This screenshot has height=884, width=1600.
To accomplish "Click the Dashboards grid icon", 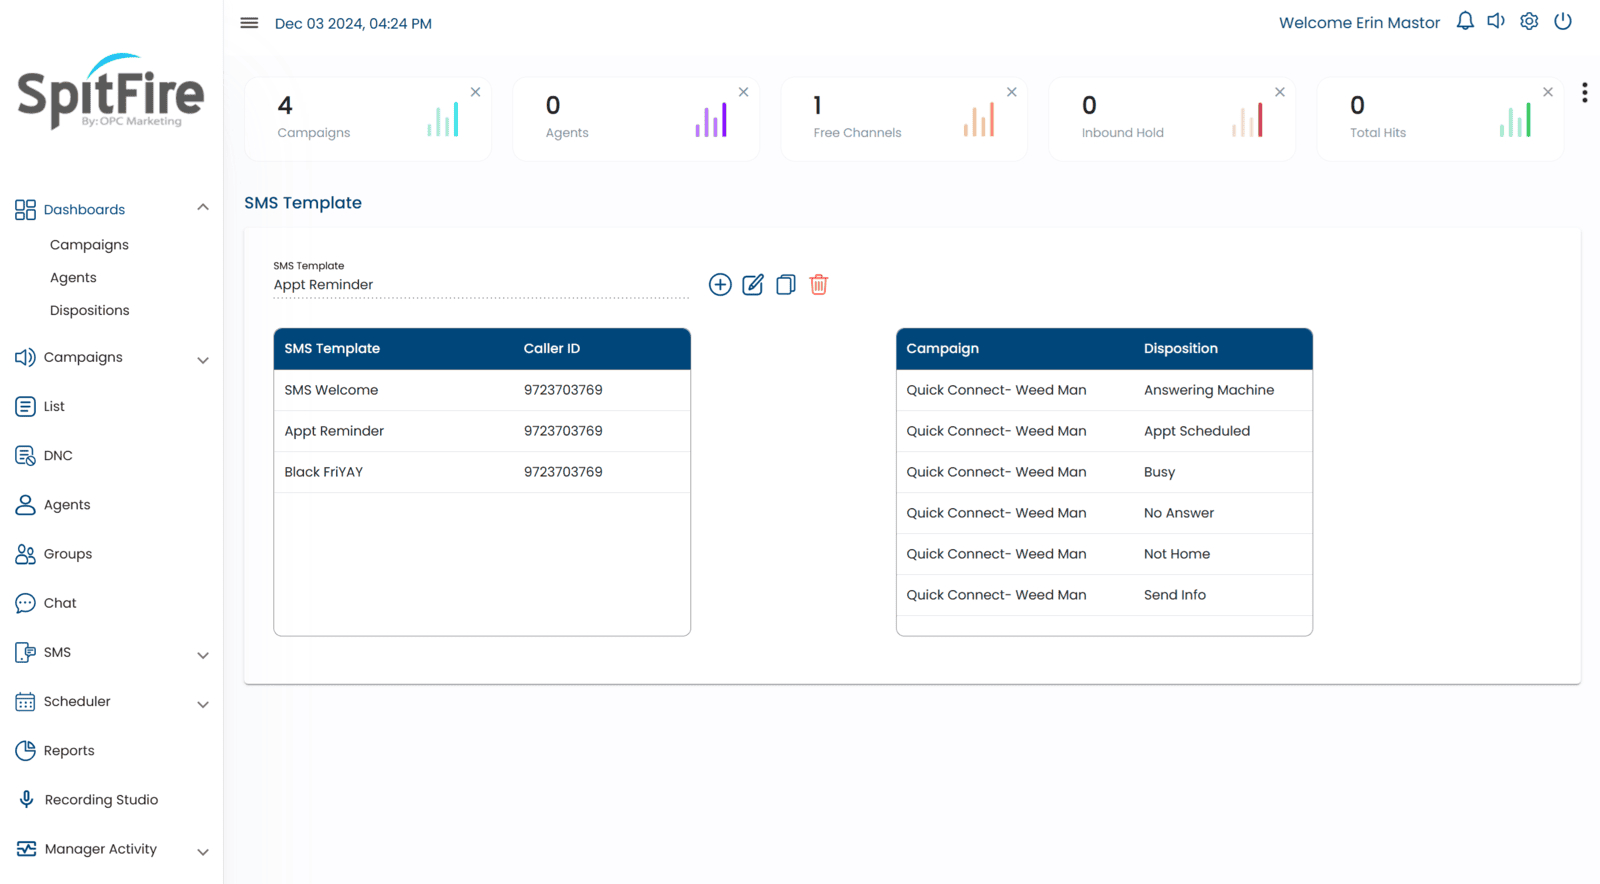I will (25, 210).
